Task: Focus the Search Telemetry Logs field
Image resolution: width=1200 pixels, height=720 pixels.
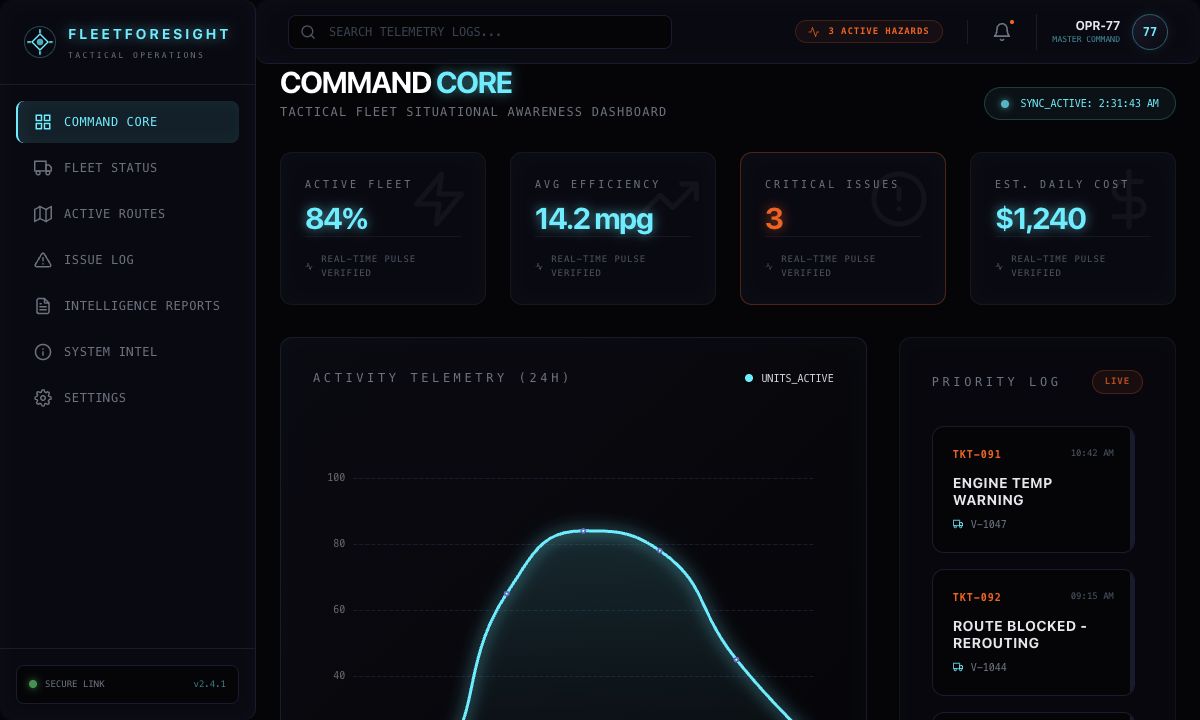Action: [x=480, y=32]
